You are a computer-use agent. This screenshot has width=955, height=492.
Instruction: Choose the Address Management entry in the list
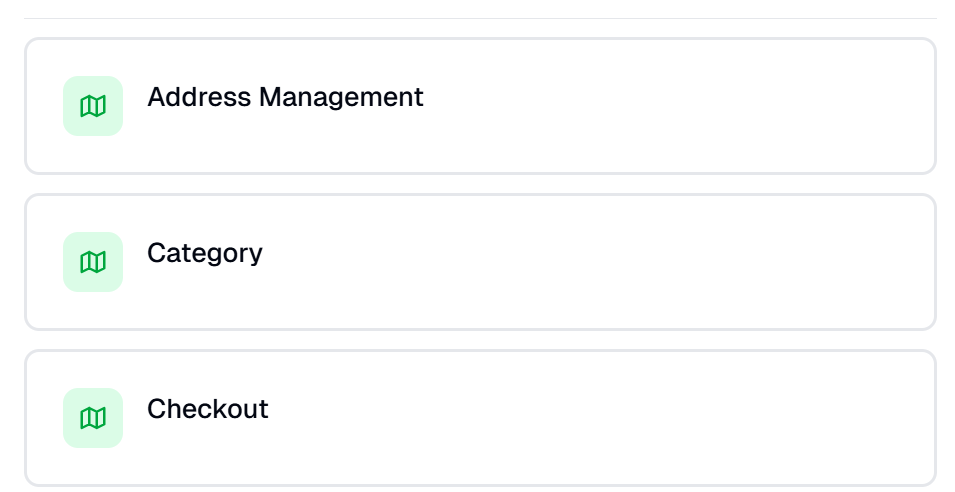285,97
